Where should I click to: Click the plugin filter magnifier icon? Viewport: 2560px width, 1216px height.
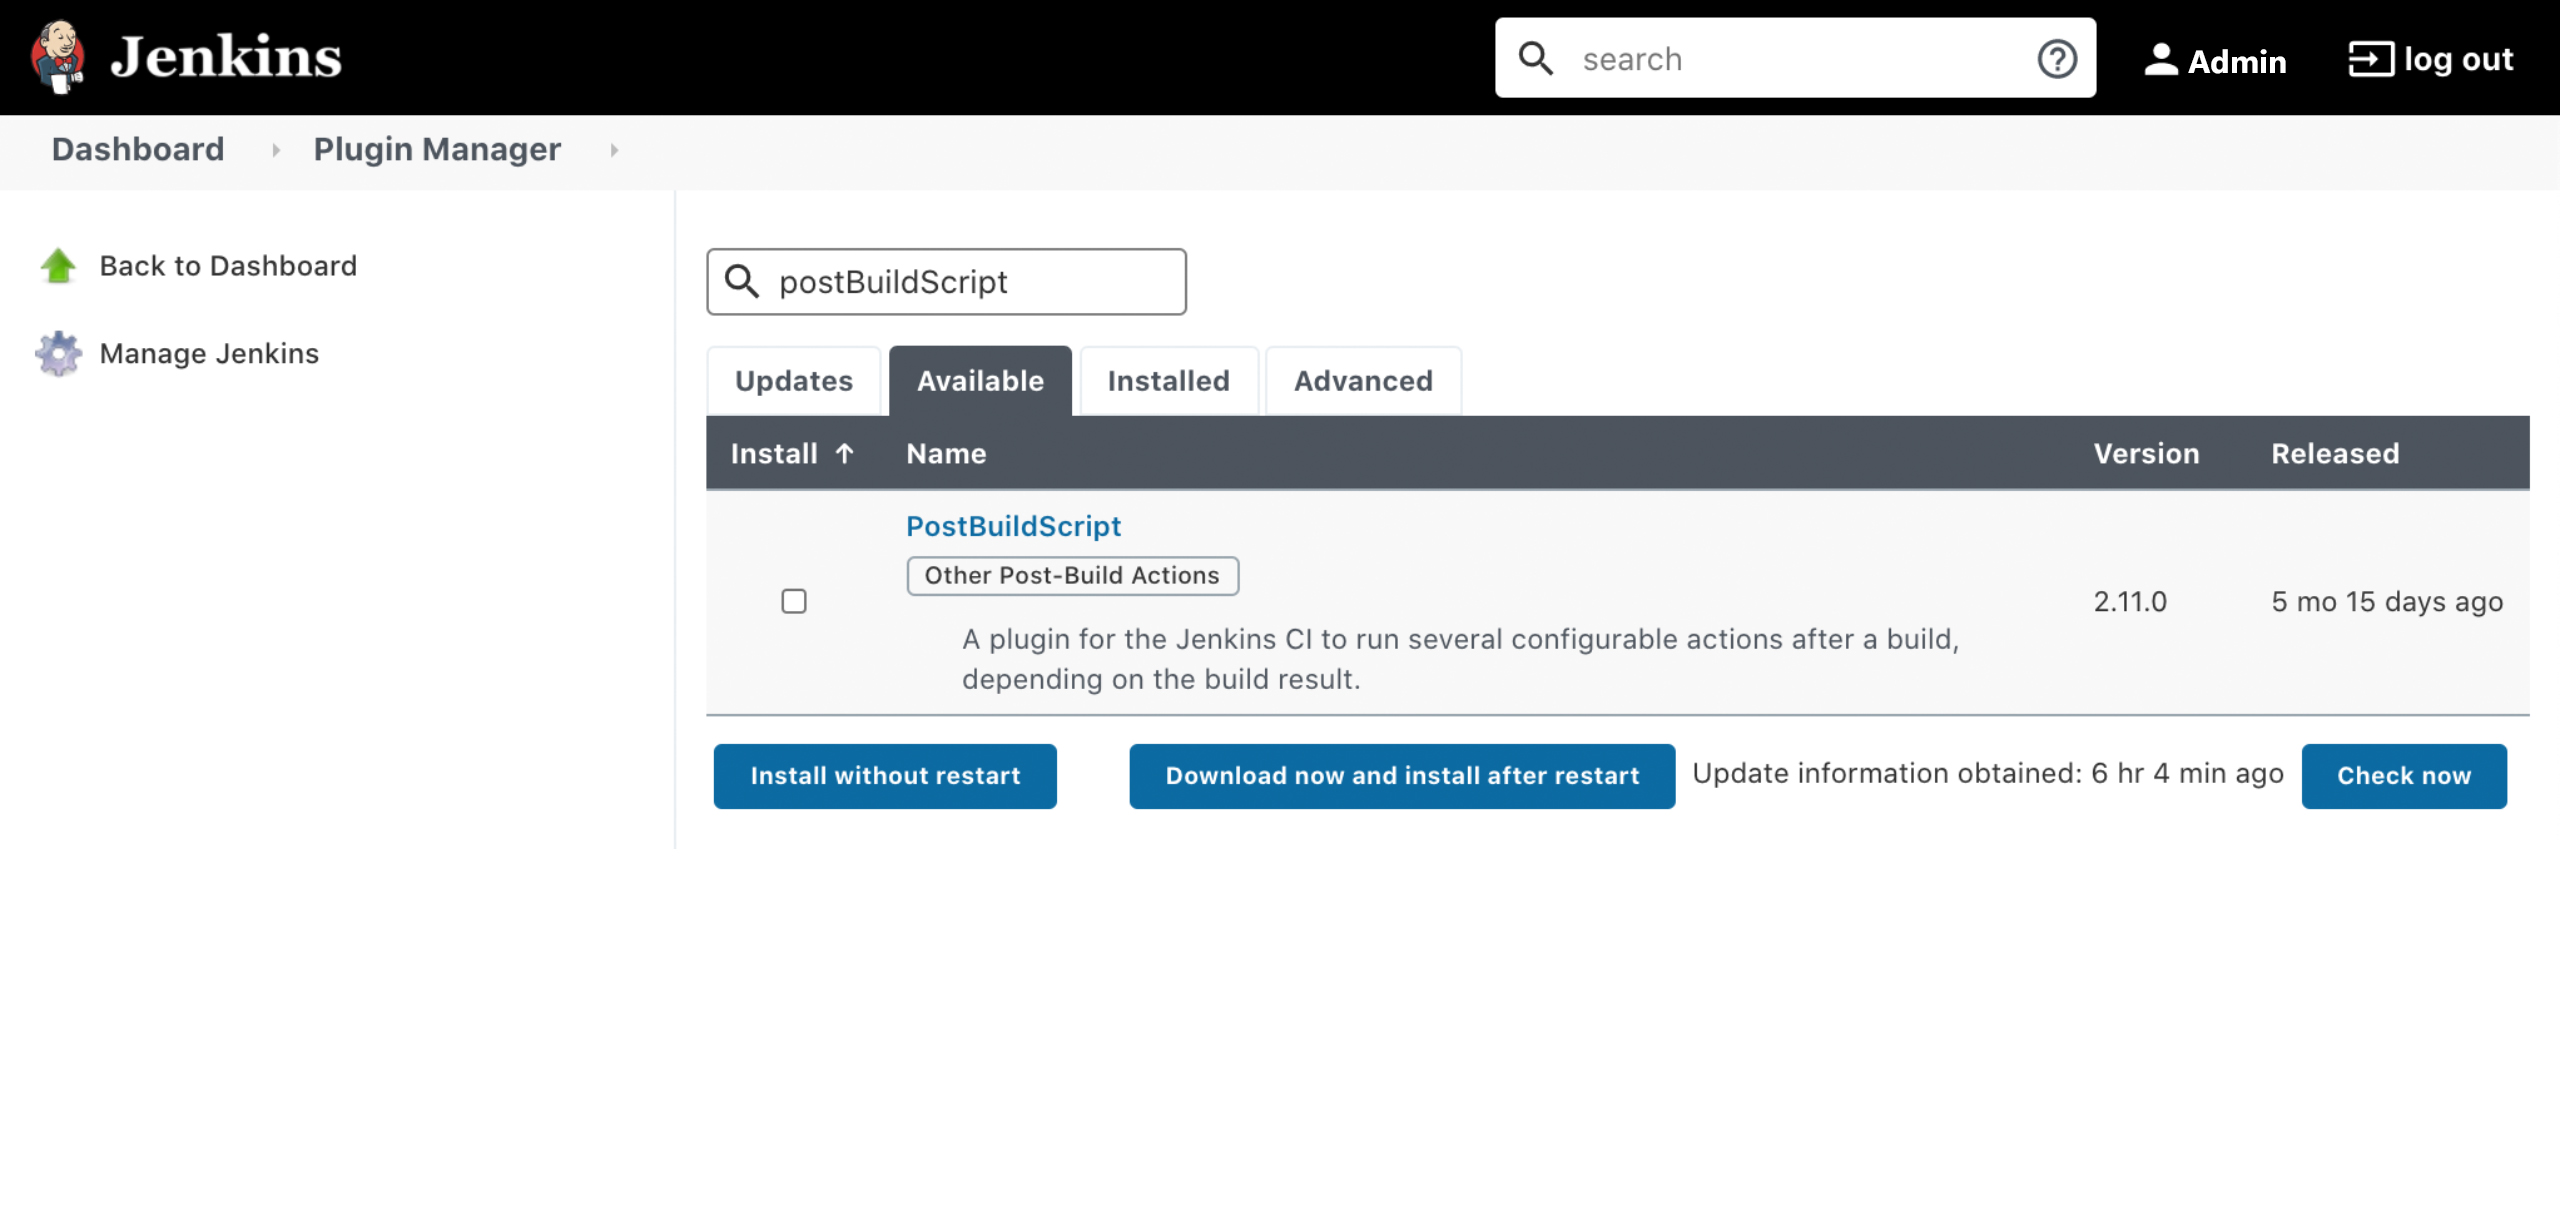tap(742, 282)
